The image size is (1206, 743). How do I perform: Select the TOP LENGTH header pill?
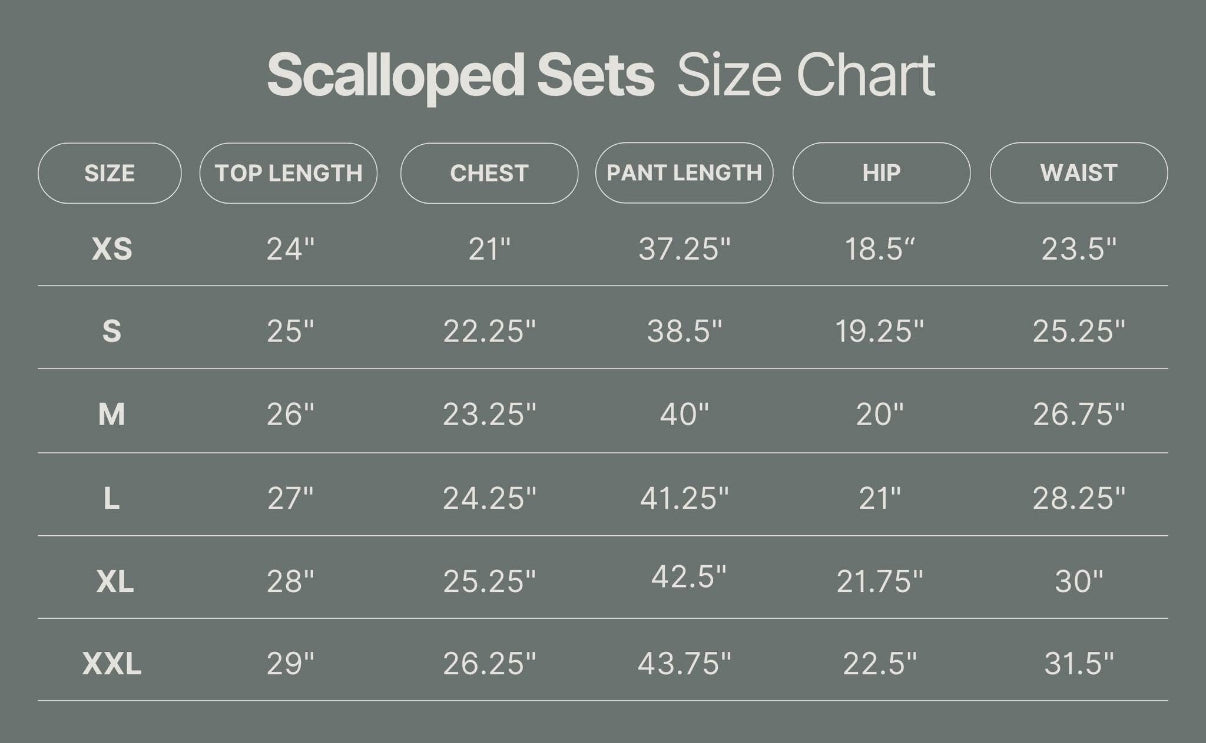coord(288,173)
